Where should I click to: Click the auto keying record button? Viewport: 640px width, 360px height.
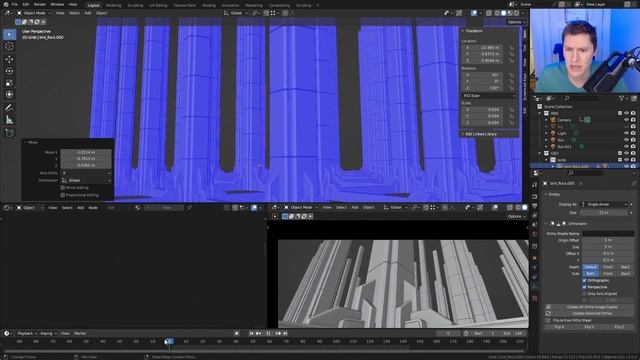236,333
